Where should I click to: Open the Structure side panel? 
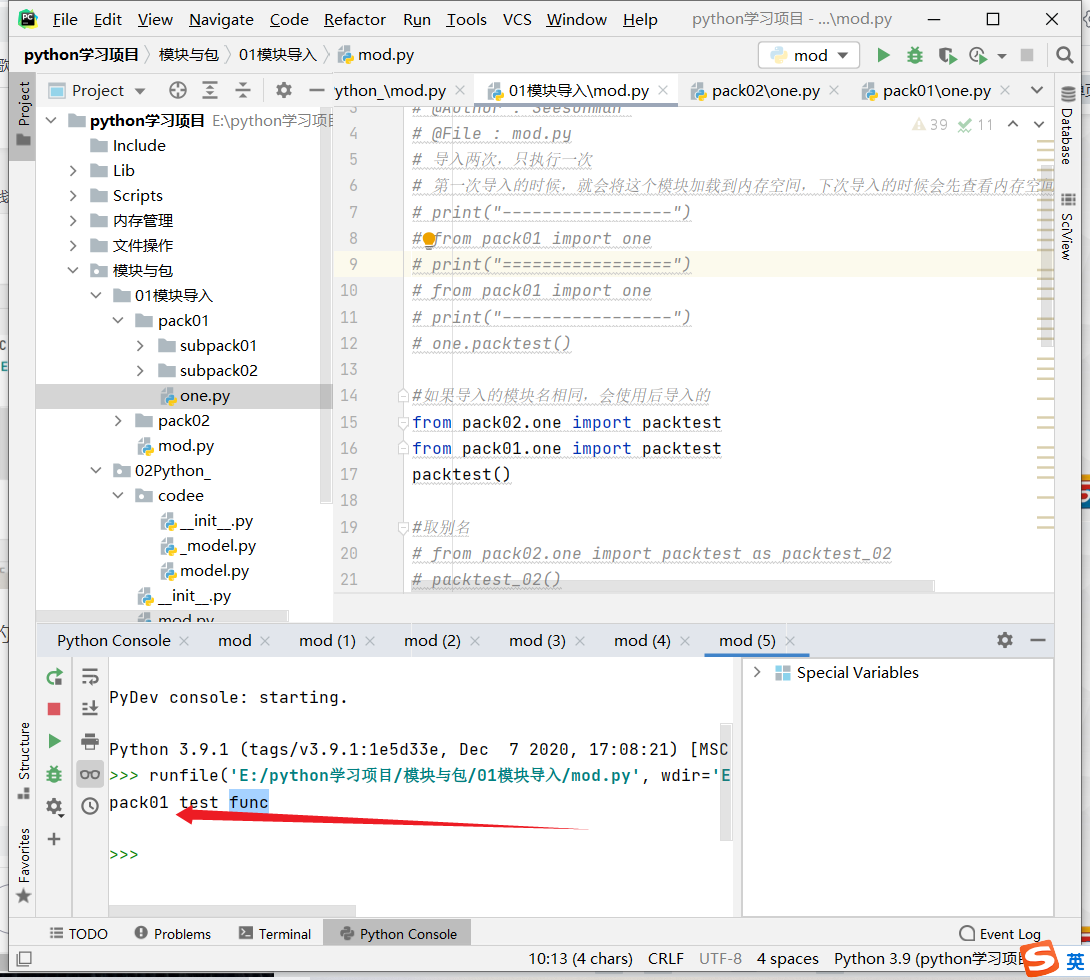coord(24,760)
